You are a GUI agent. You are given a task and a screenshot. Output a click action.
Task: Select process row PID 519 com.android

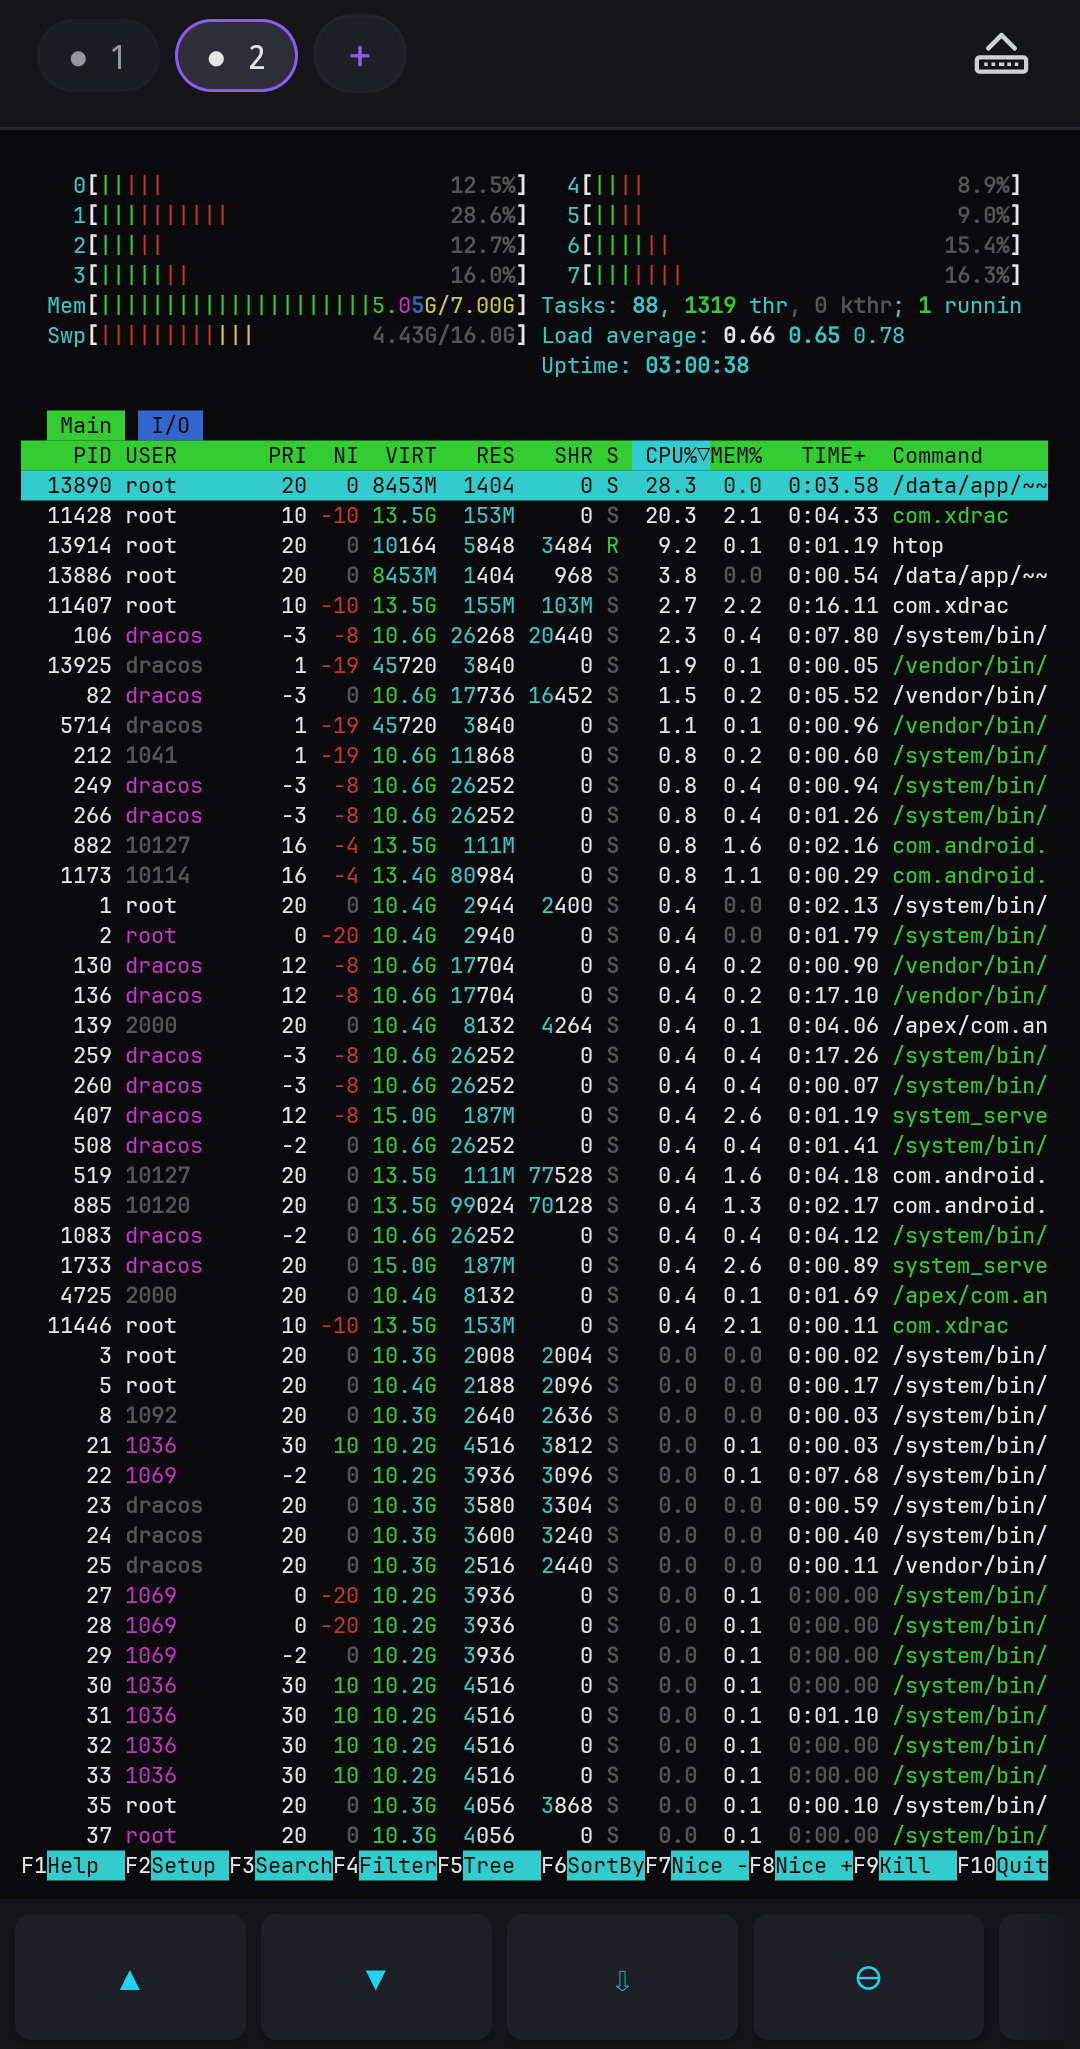click(x=534, y=1175)
